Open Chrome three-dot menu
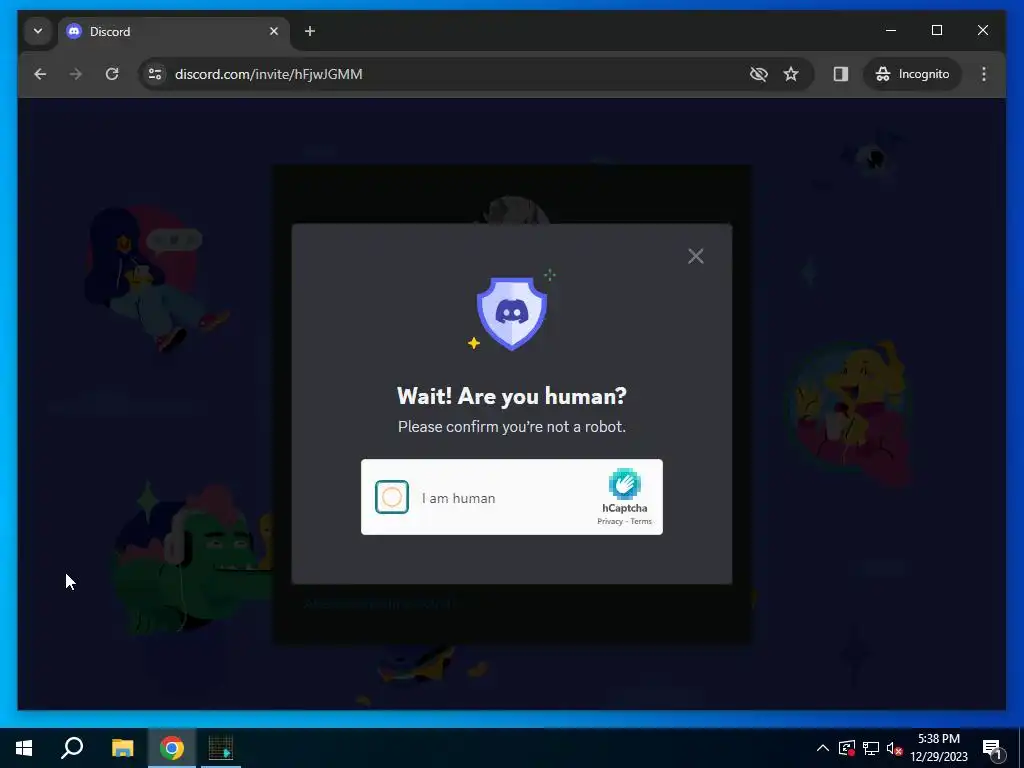Screen dimensions: 1024x768 [984, 74]
